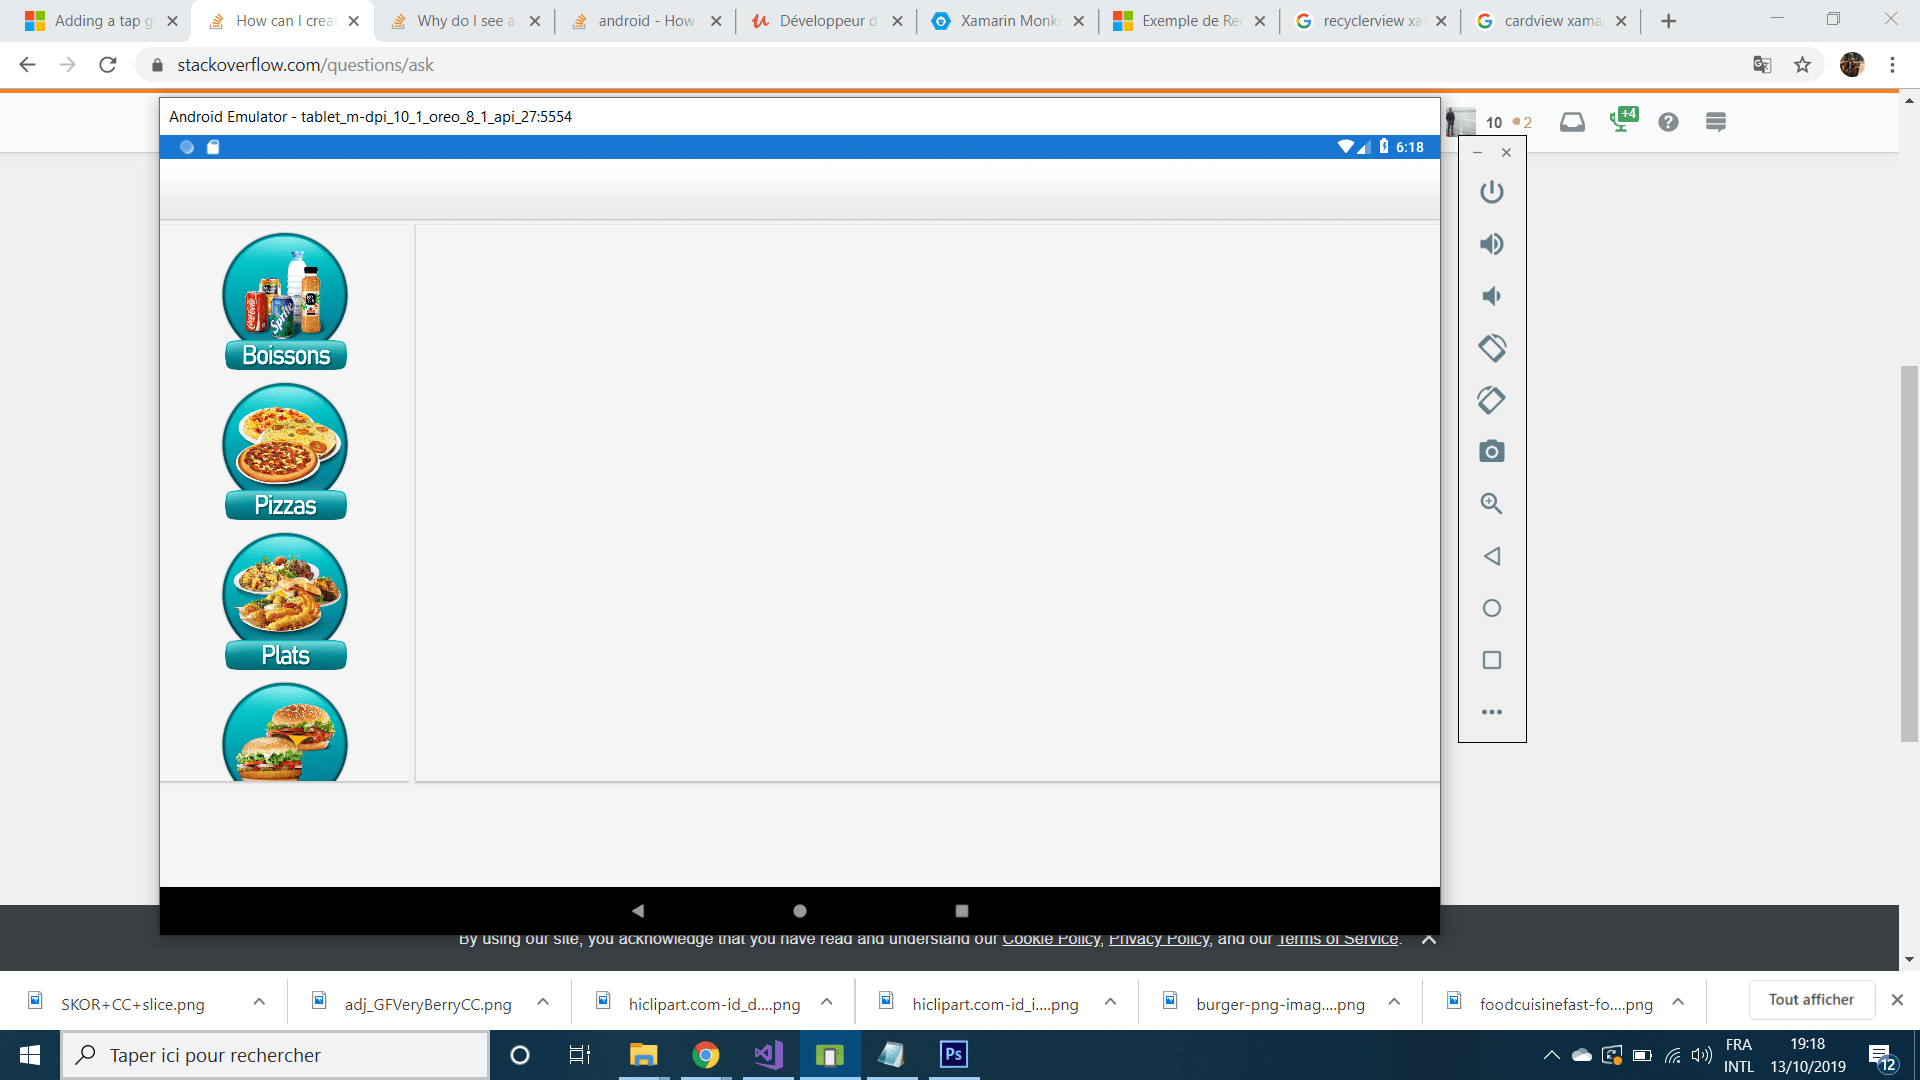
Task: Rotate the emulator clockwise
Action: [1491, 399]
